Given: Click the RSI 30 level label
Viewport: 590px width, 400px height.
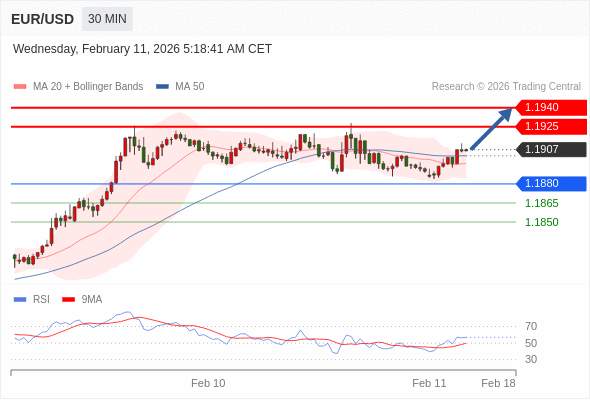Looking at the screenshot, I should [x=531, y=359].
